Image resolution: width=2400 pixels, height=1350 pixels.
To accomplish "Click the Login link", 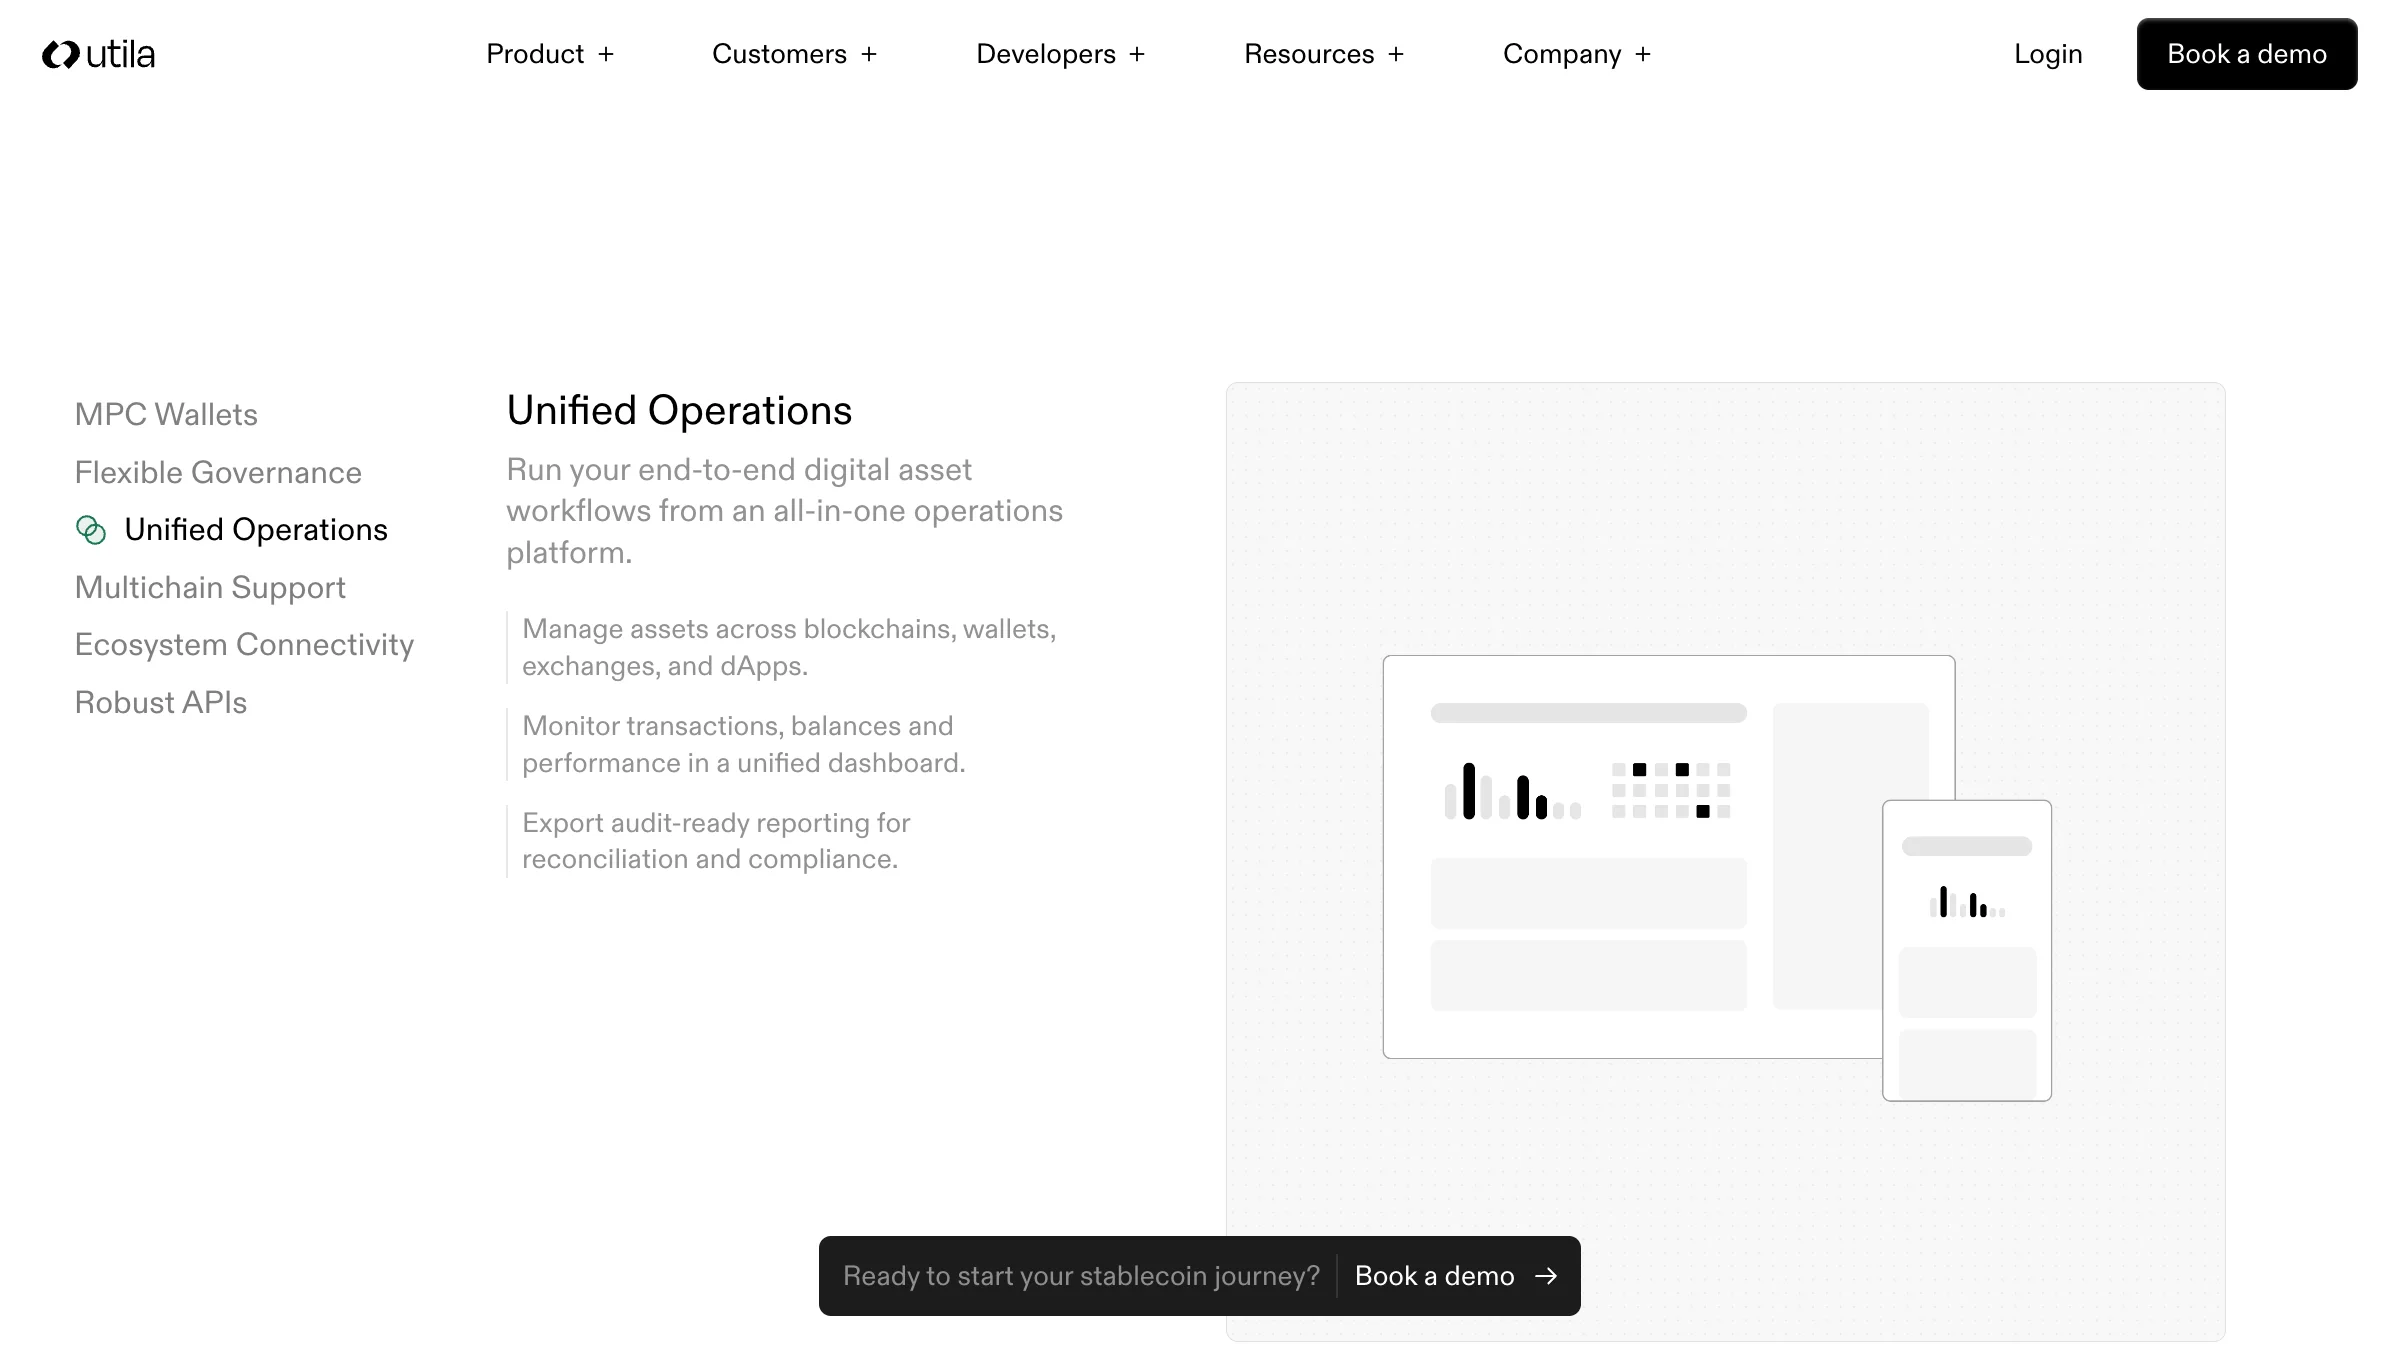I will (x=2048, y=54).
